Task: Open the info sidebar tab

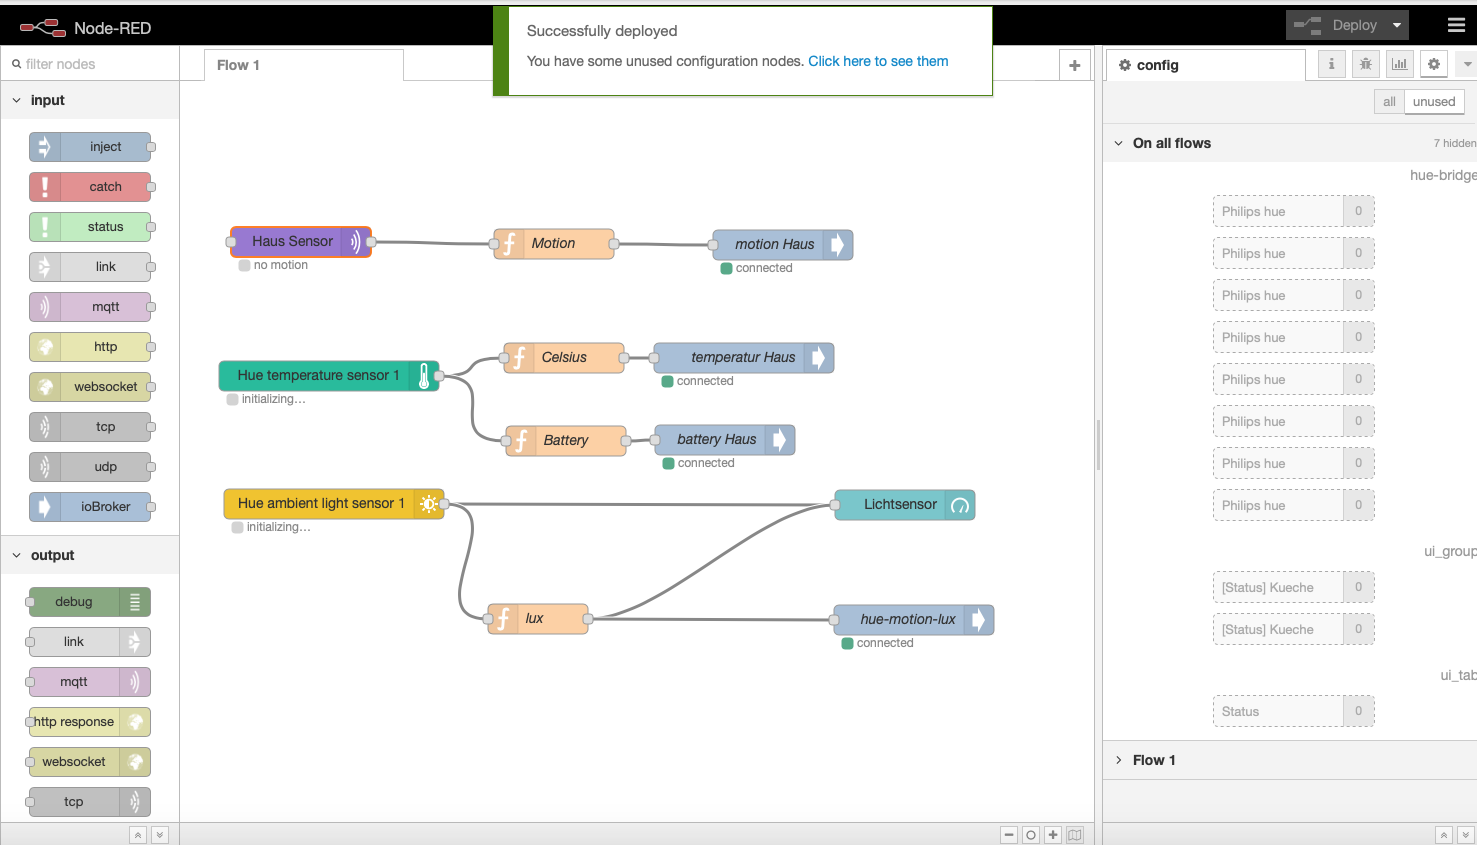Action: click(x=1331, y=64)
